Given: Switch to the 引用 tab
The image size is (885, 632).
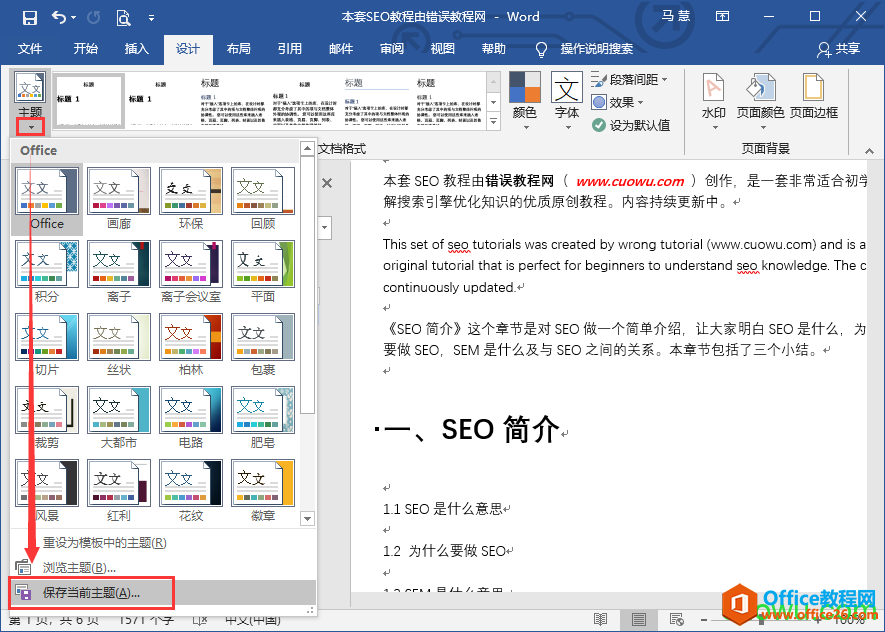Looking at the screenshot, I should (290, 49).
